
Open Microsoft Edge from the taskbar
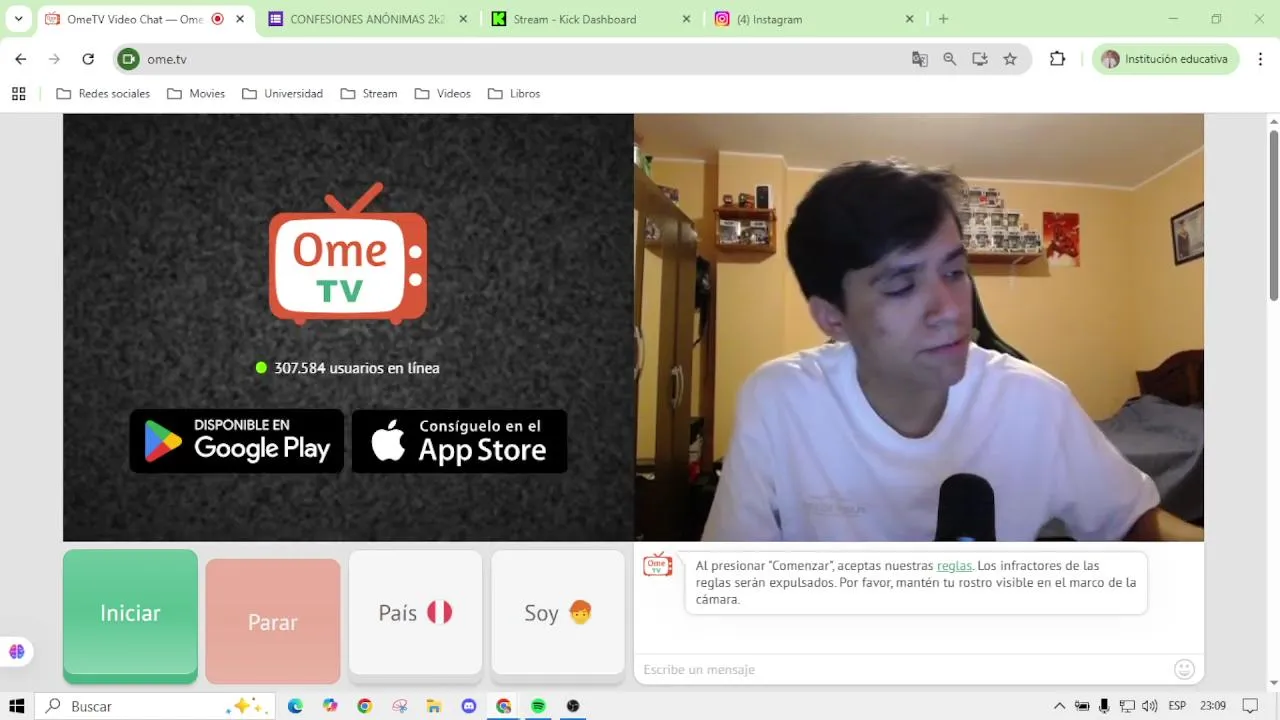point(295,706)
